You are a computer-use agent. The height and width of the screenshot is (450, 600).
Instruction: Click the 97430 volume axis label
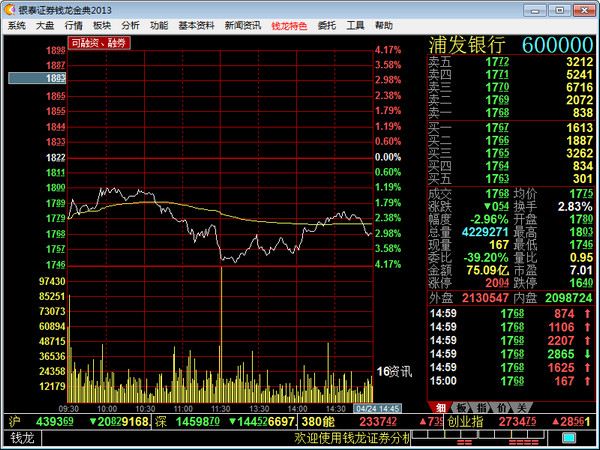[52, 281]
